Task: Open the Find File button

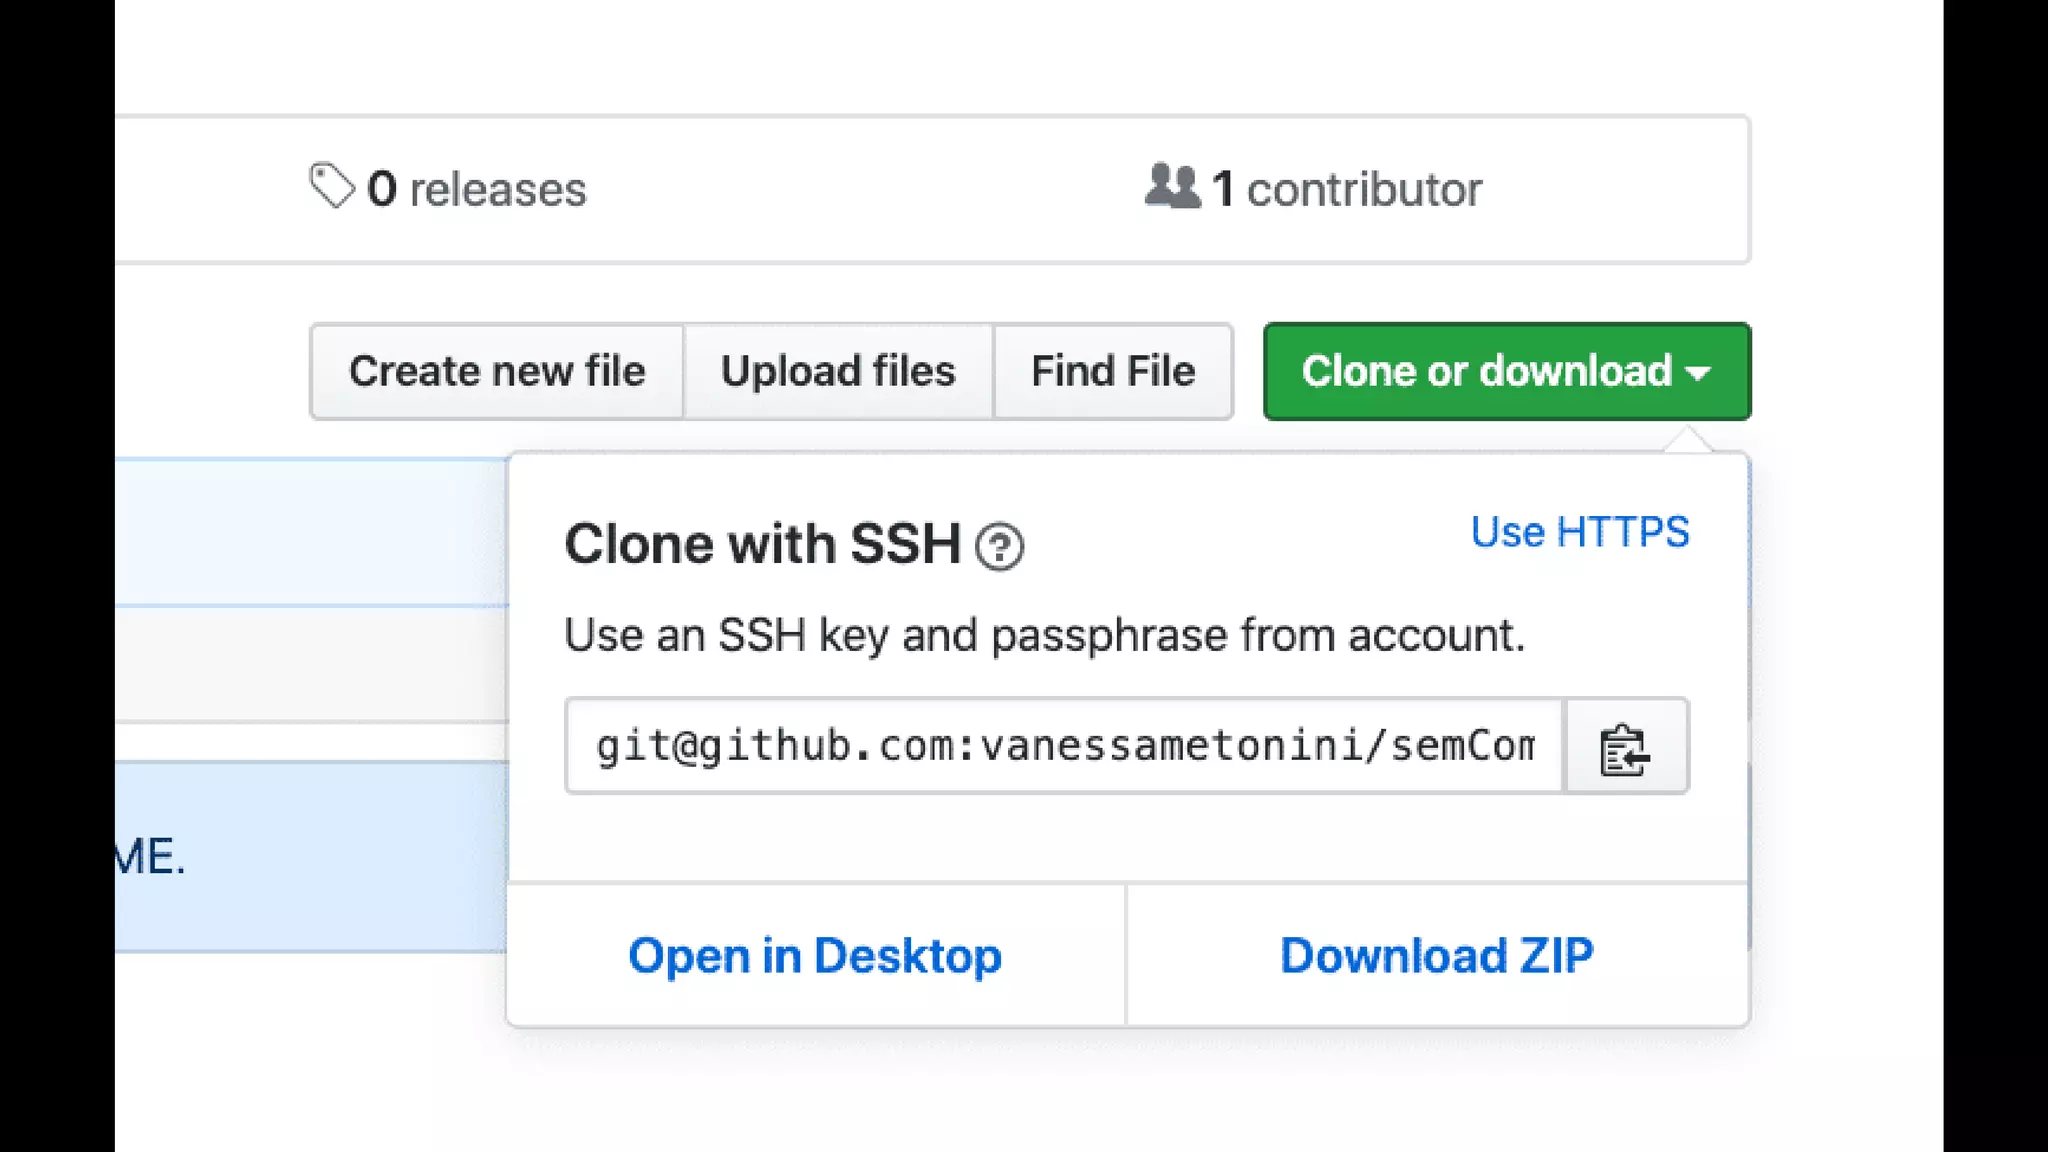Action: (x=1113, y=372)
